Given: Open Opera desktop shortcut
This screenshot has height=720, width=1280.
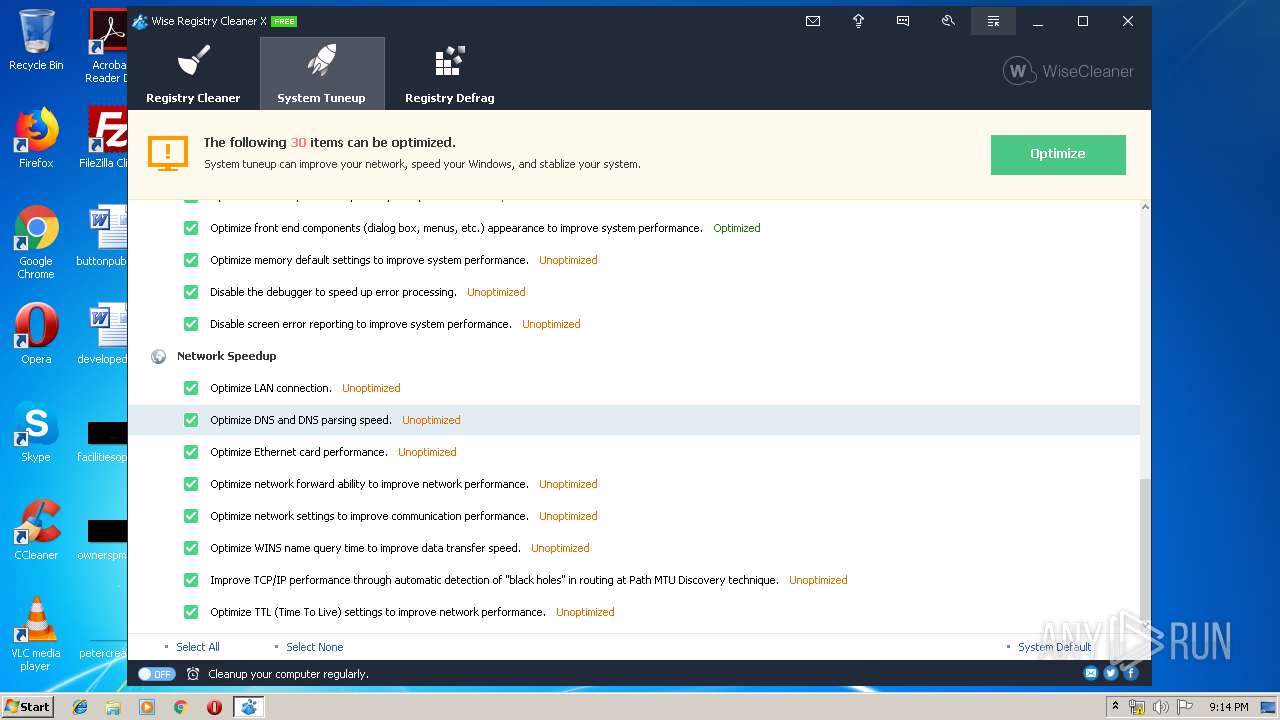Looking at the screenshot, I should [x=36, y=334].
